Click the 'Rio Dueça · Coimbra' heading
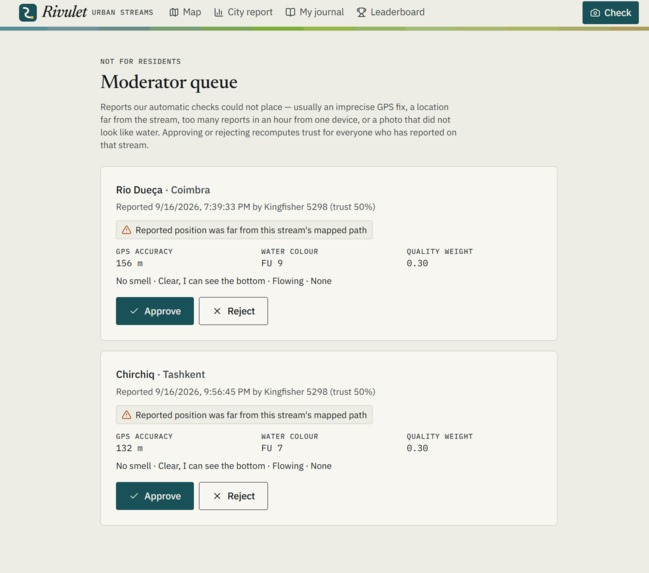This screenshot has height=573, width=649. coord(163,190)
